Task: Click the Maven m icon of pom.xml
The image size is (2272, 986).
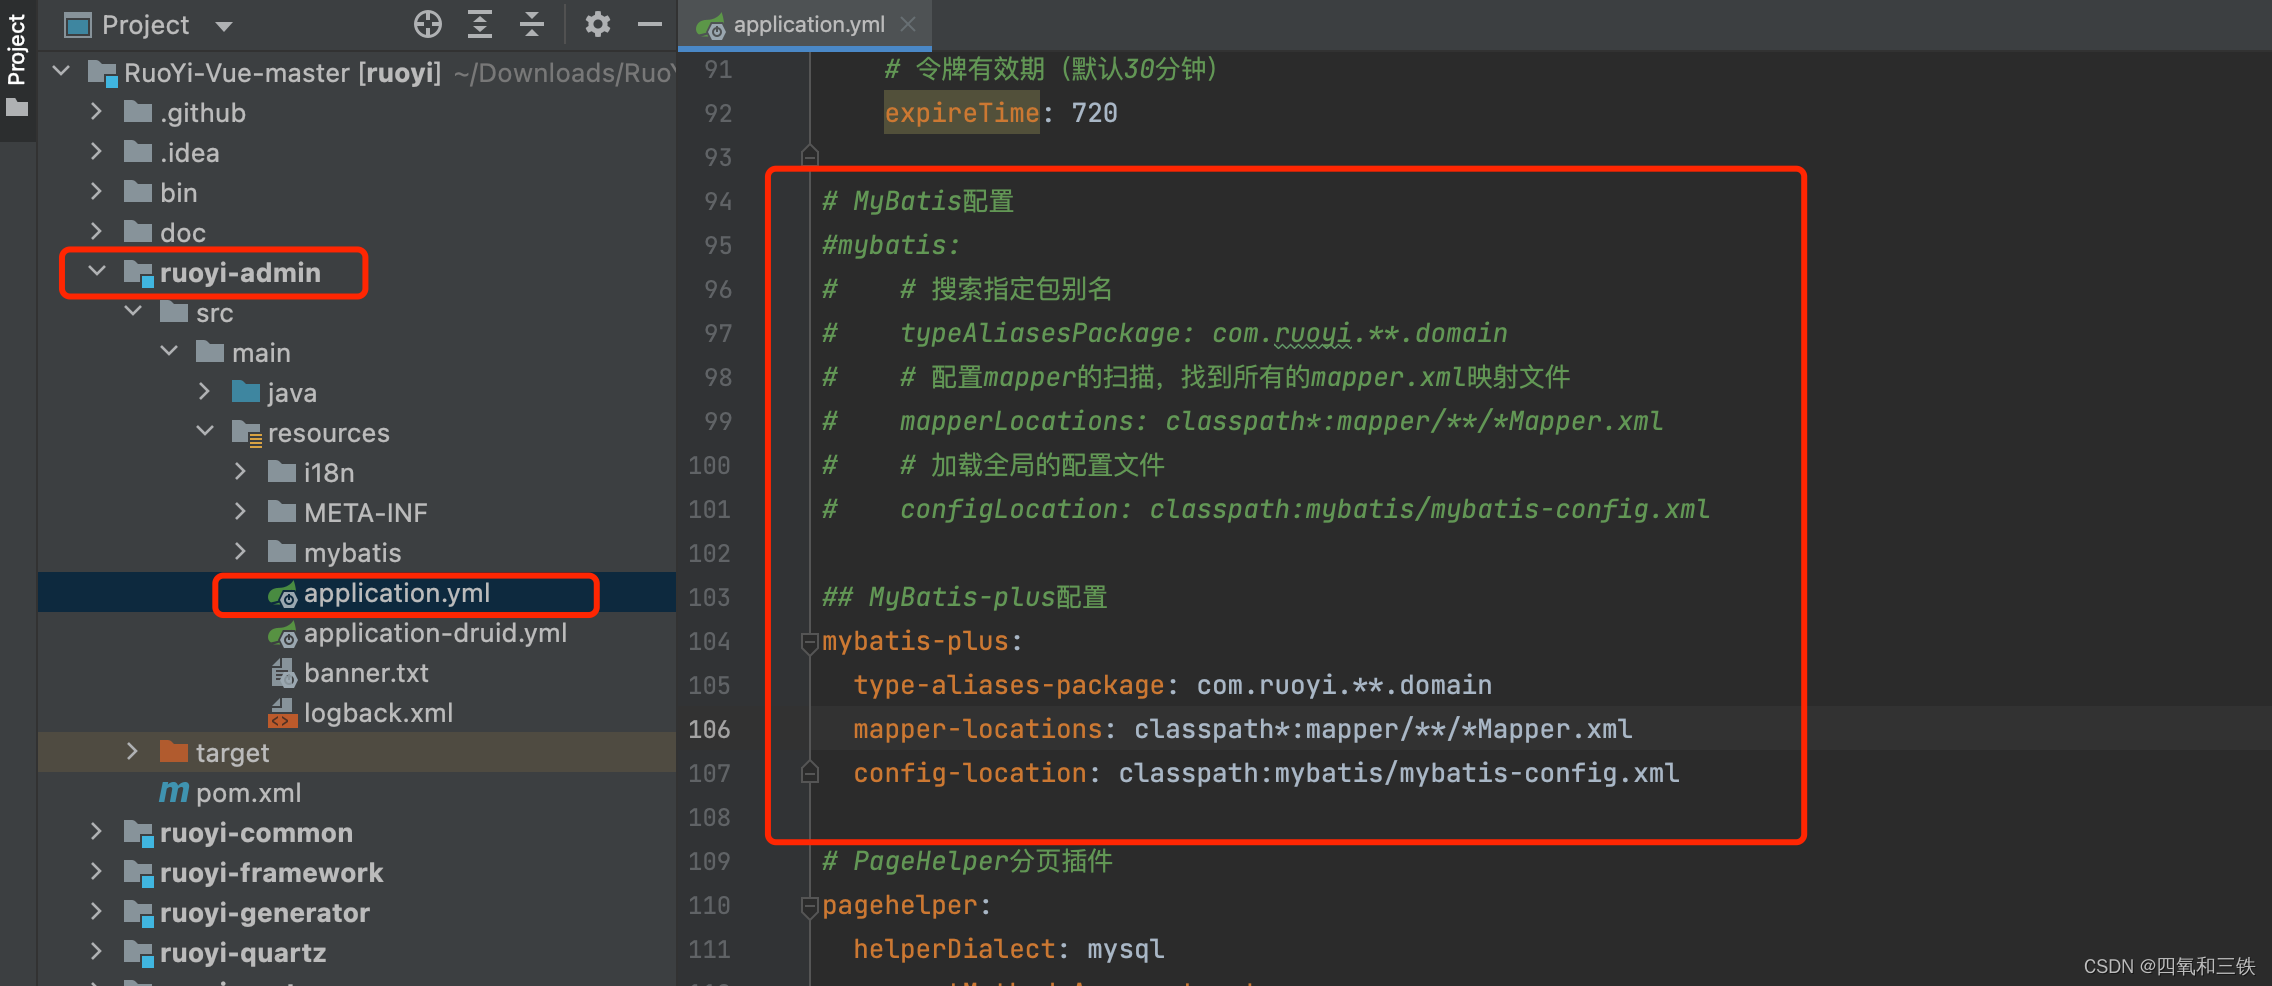Action: tap(174, 792)
